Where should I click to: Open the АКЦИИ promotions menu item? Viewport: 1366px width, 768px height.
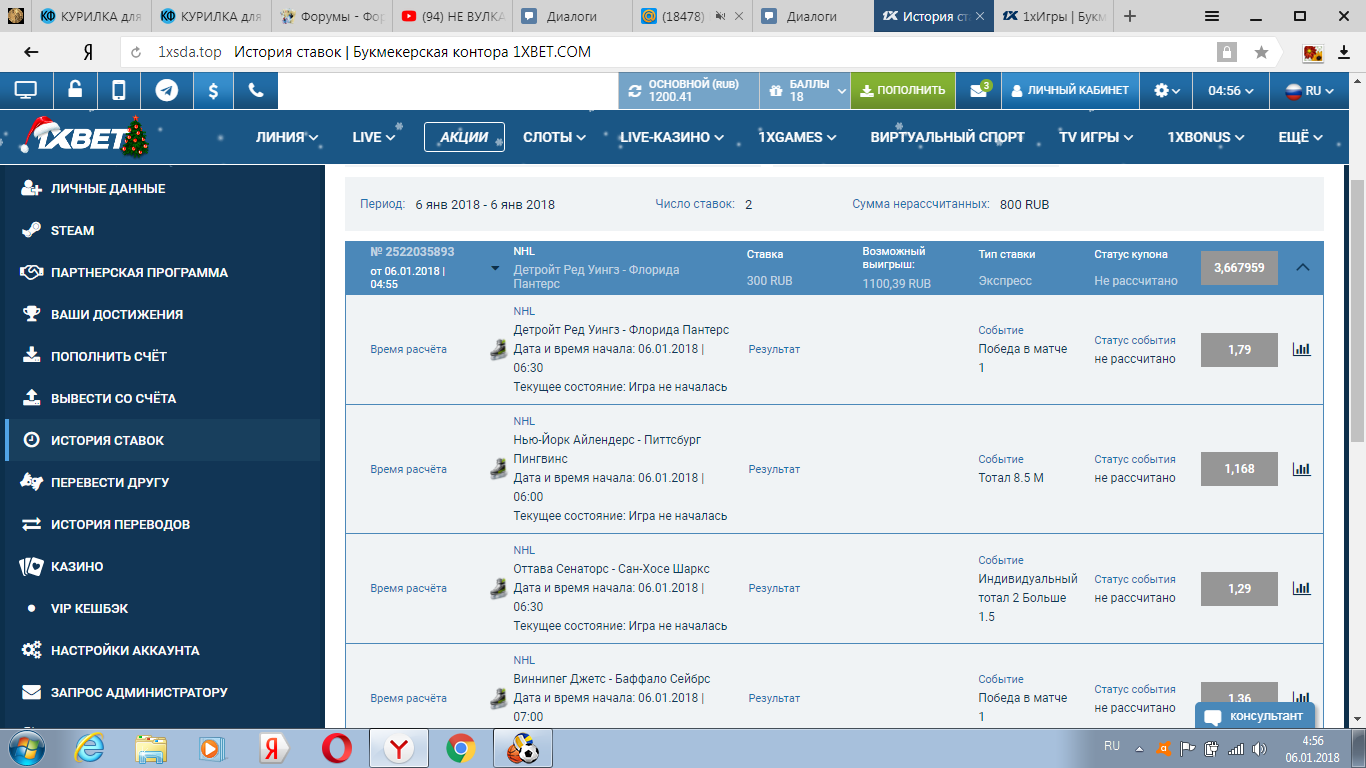[464, 137]
